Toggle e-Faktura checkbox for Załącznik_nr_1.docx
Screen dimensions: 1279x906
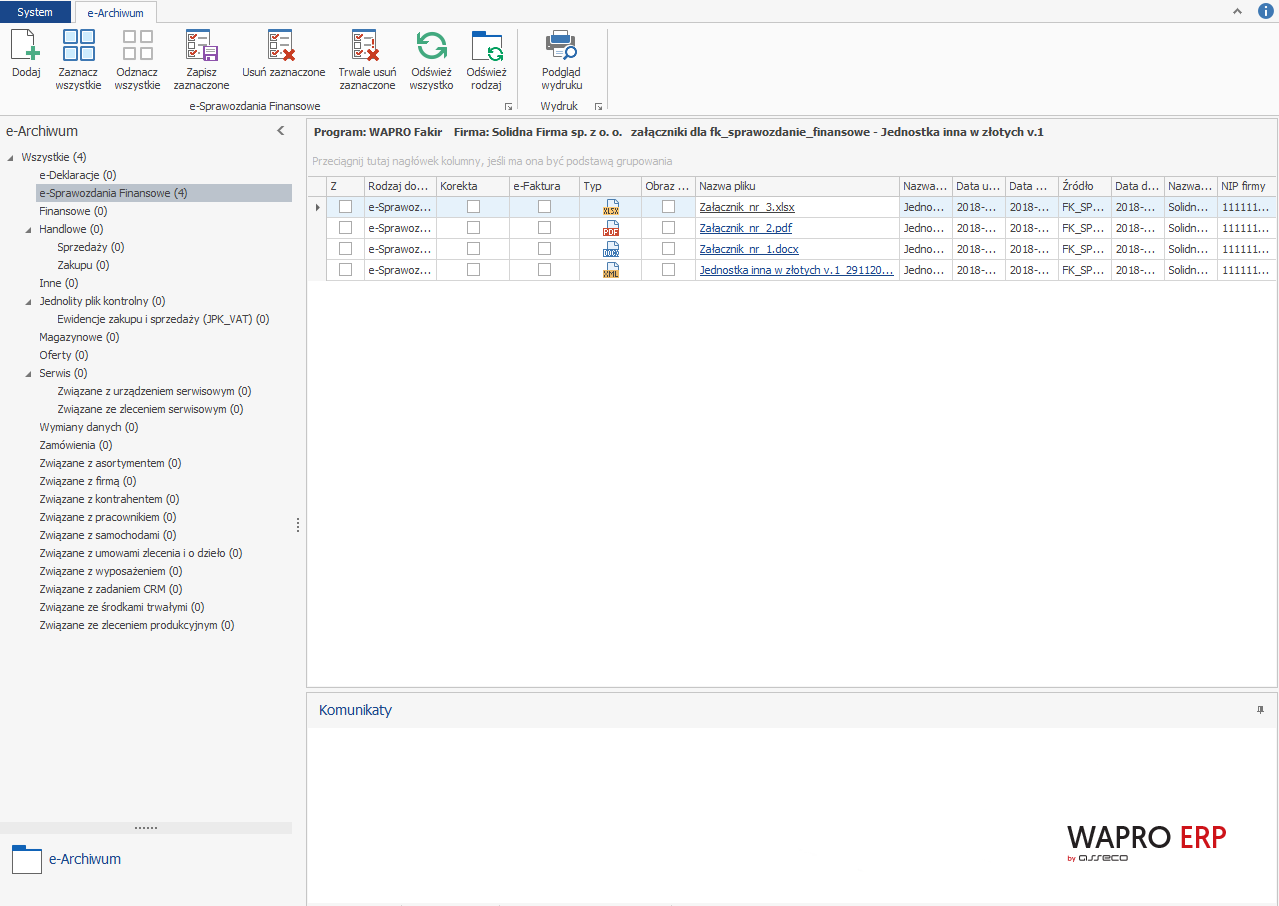(x=545, y=249)
